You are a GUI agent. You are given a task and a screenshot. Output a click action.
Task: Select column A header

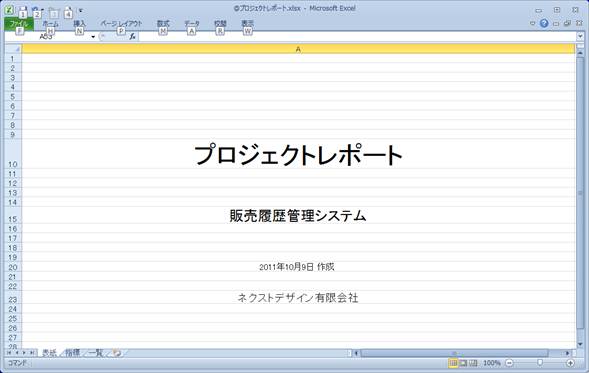pos(298,49)
